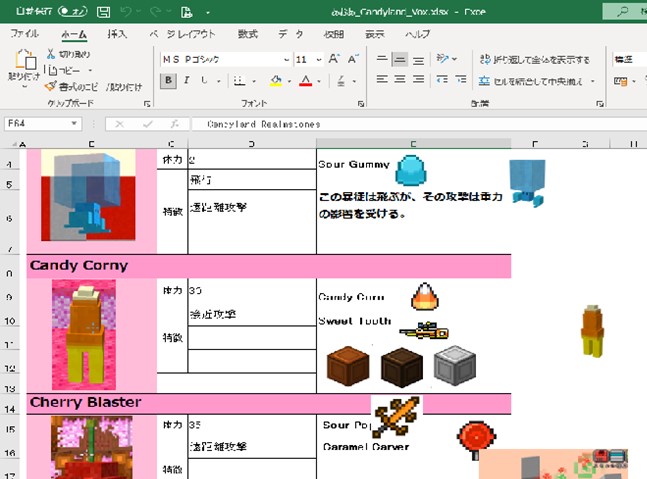
Task: Toggle Underline formatting
Action: tap(204, 80)
